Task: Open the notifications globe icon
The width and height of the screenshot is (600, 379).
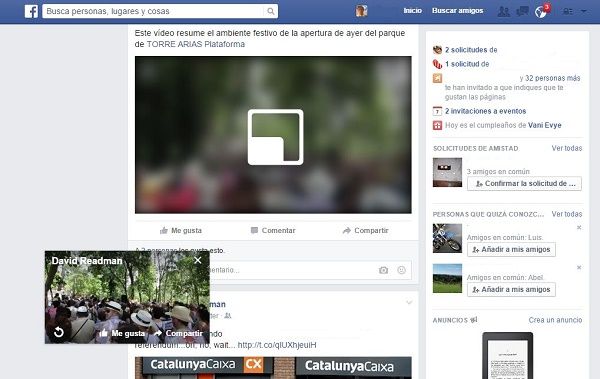Action: [541, 12]
